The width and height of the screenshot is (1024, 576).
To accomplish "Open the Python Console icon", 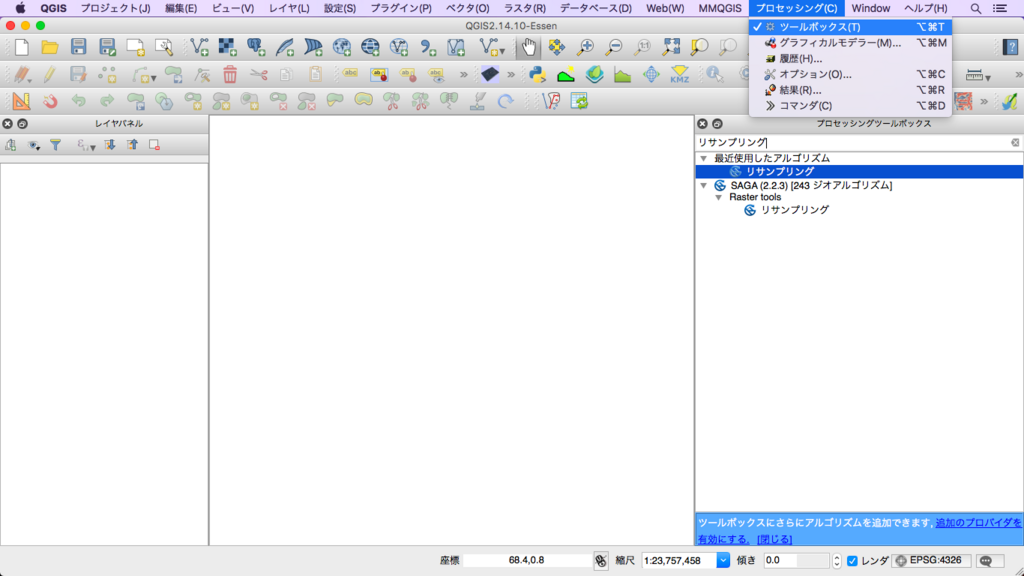I will tap(537, 74).
